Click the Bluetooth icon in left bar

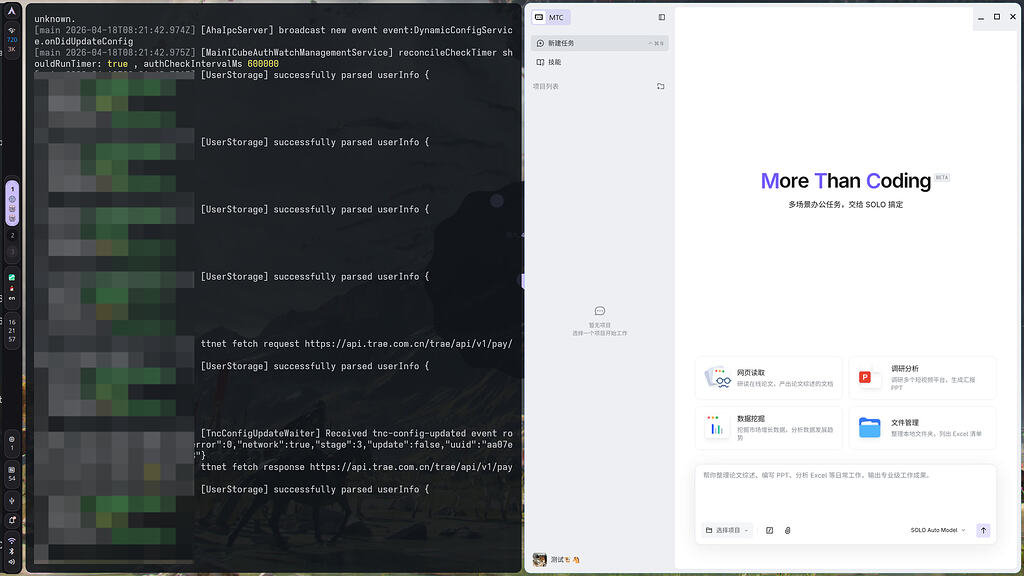pos(12,552)
